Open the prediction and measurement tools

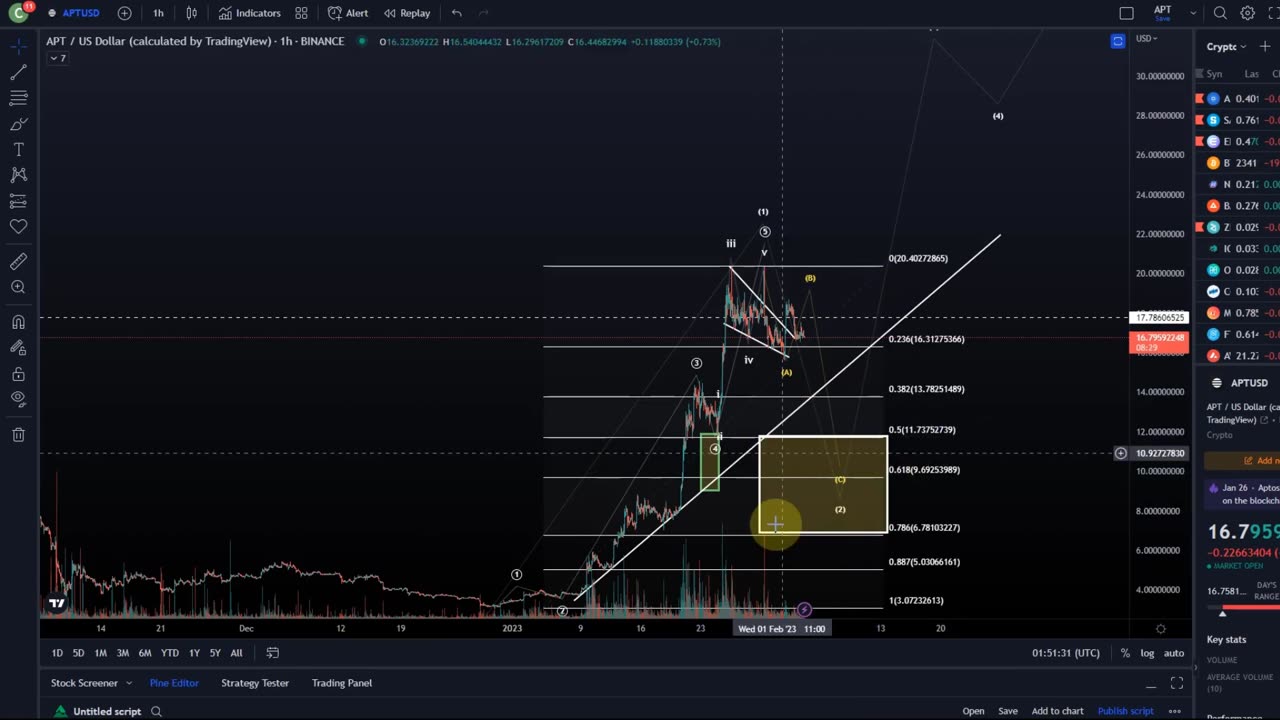(18, 201)
